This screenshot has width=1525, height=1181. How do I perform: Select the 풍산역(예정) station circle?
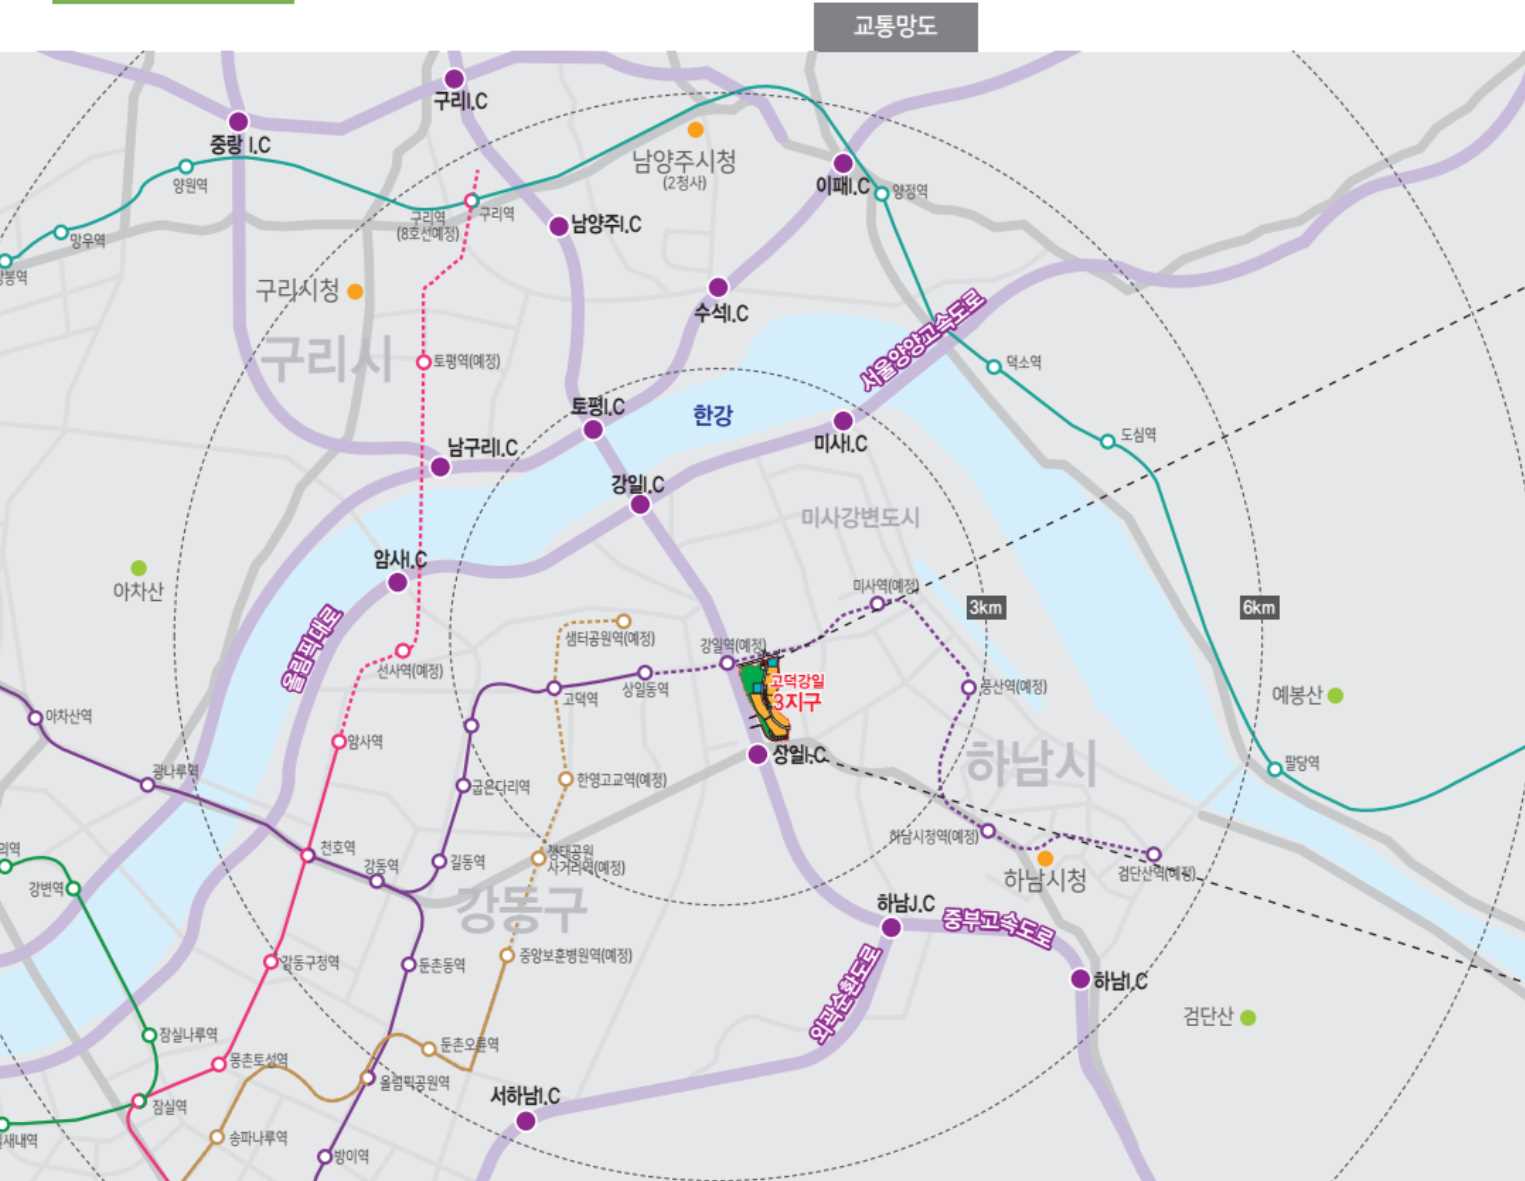click(x=968, y=687)
